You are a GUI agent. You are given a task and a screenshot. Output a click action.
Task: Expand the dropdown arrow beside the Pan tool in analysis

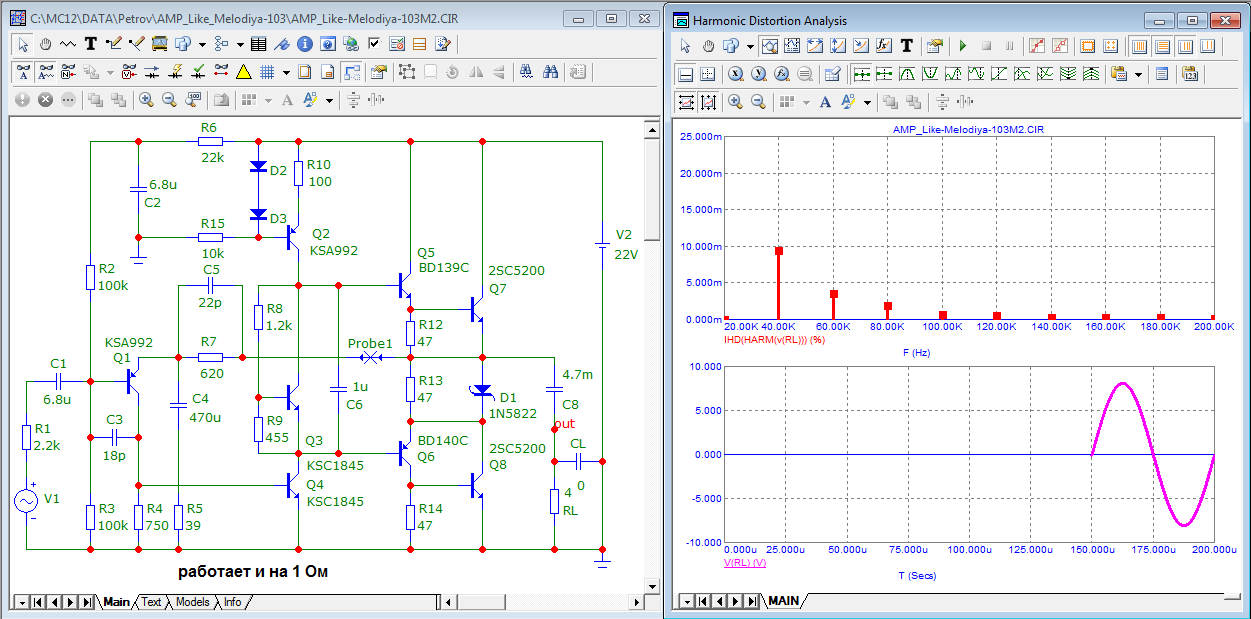(750, 46)
